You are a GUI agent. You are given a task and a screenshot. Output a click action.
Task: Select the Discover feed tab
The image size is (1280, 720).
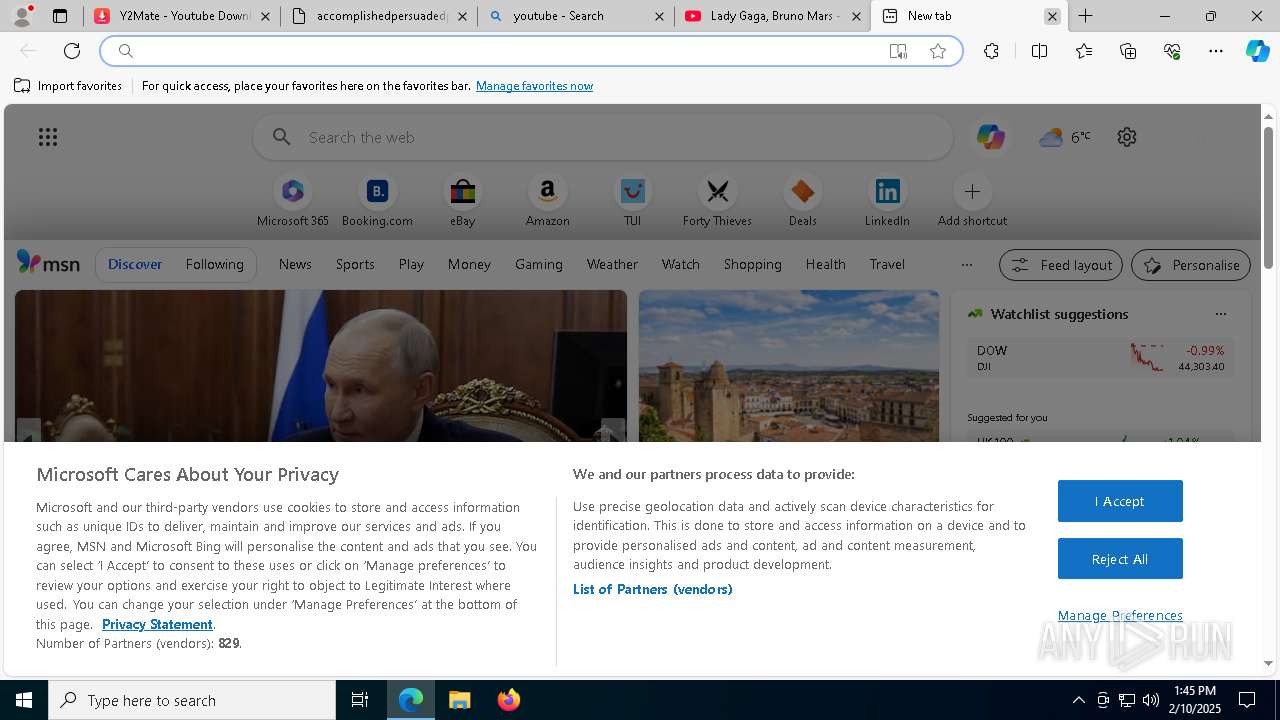point(135,264)
